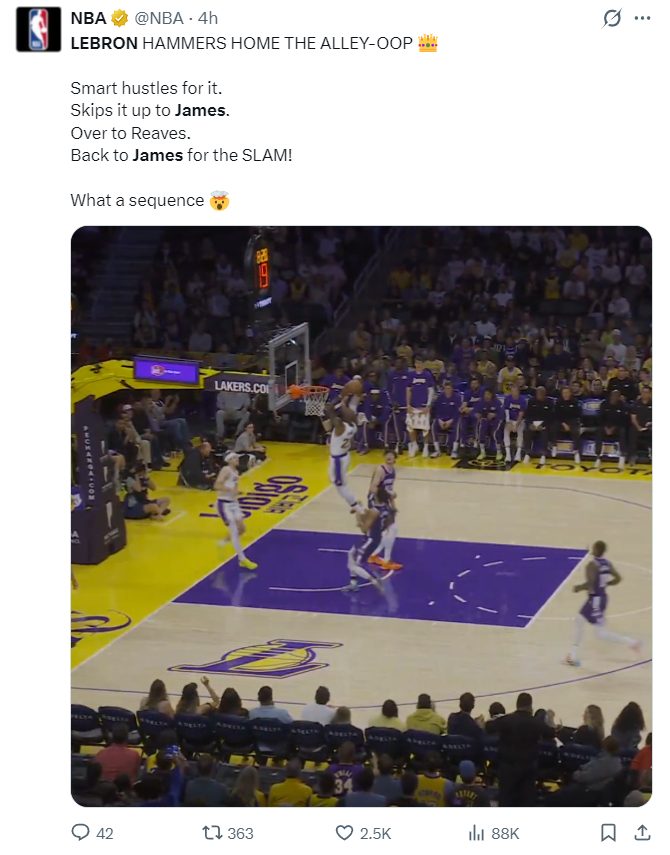Click the 'Smart hustles for it.' line

(146, 87)
